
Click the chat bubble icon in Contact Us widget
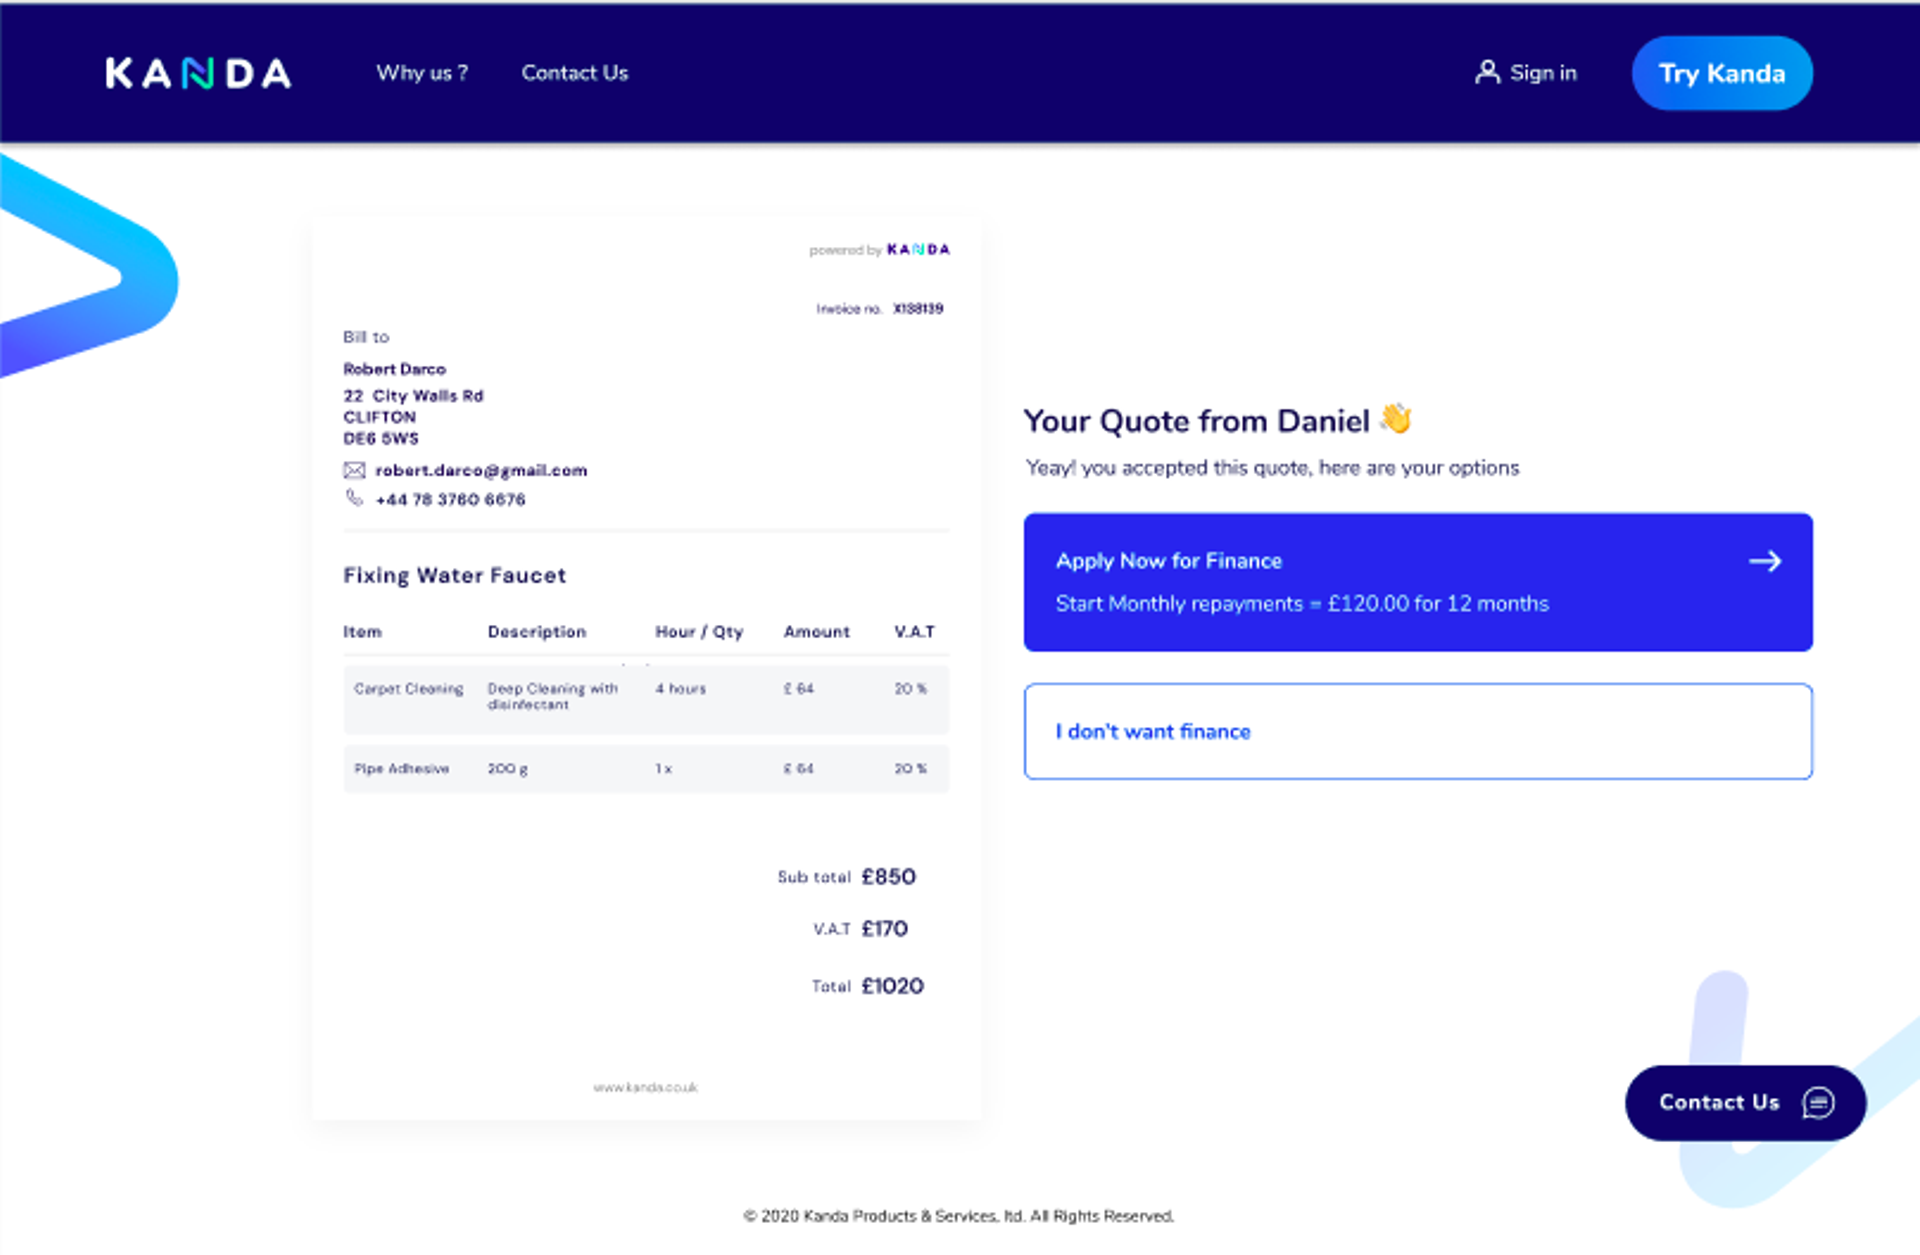click(1818, 1102)
